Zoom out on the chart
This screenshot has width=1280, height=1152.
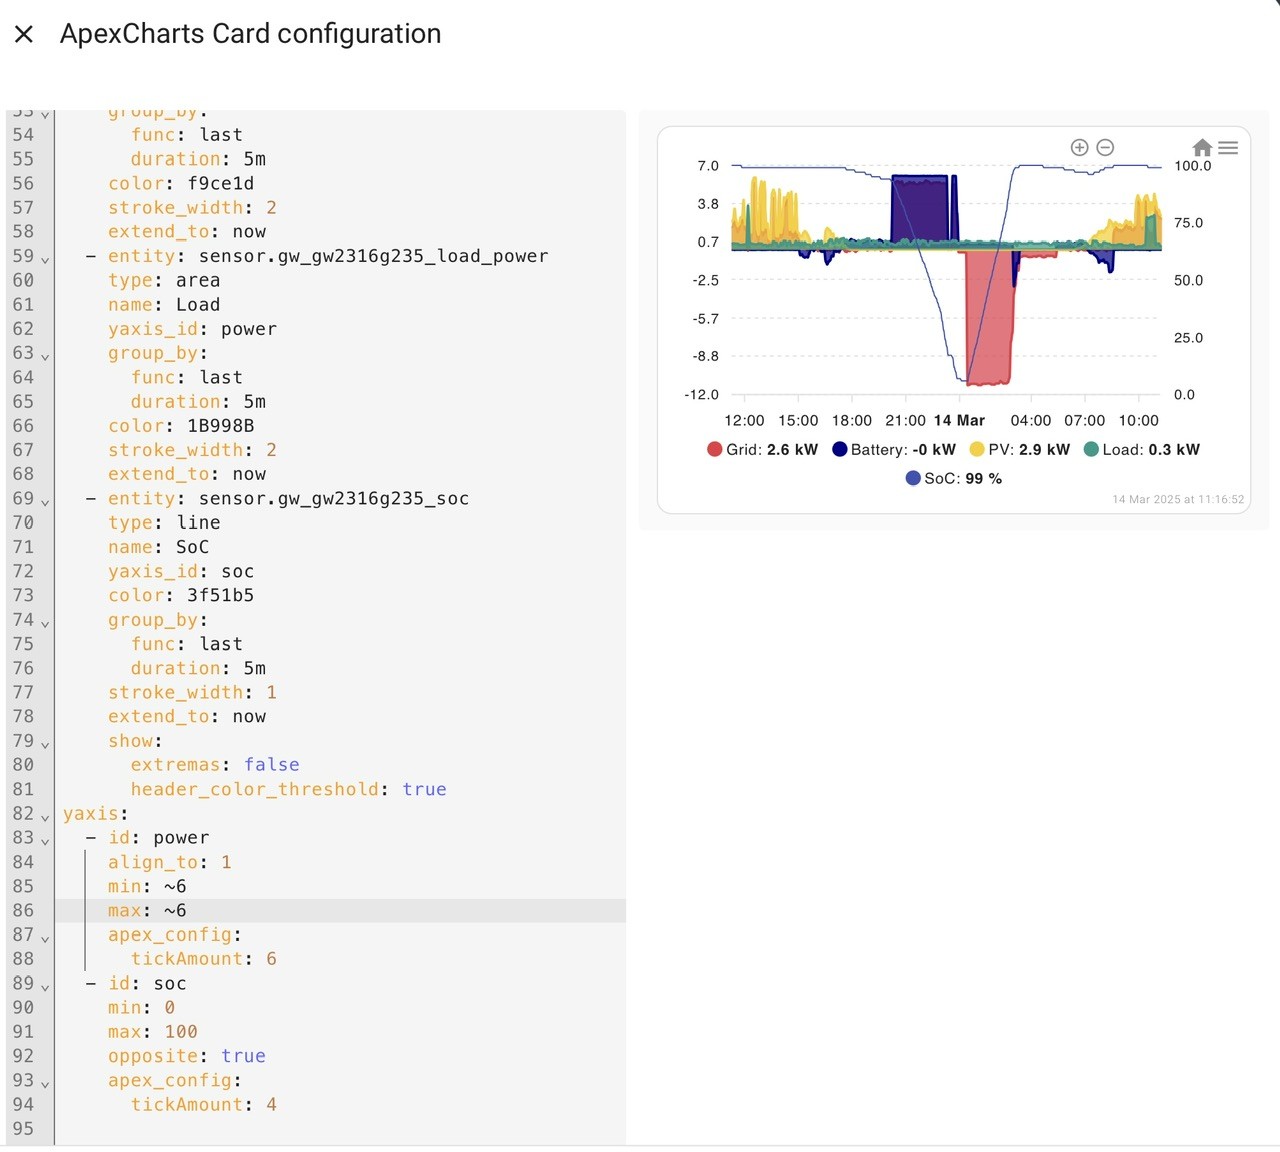pos(1105,147)
